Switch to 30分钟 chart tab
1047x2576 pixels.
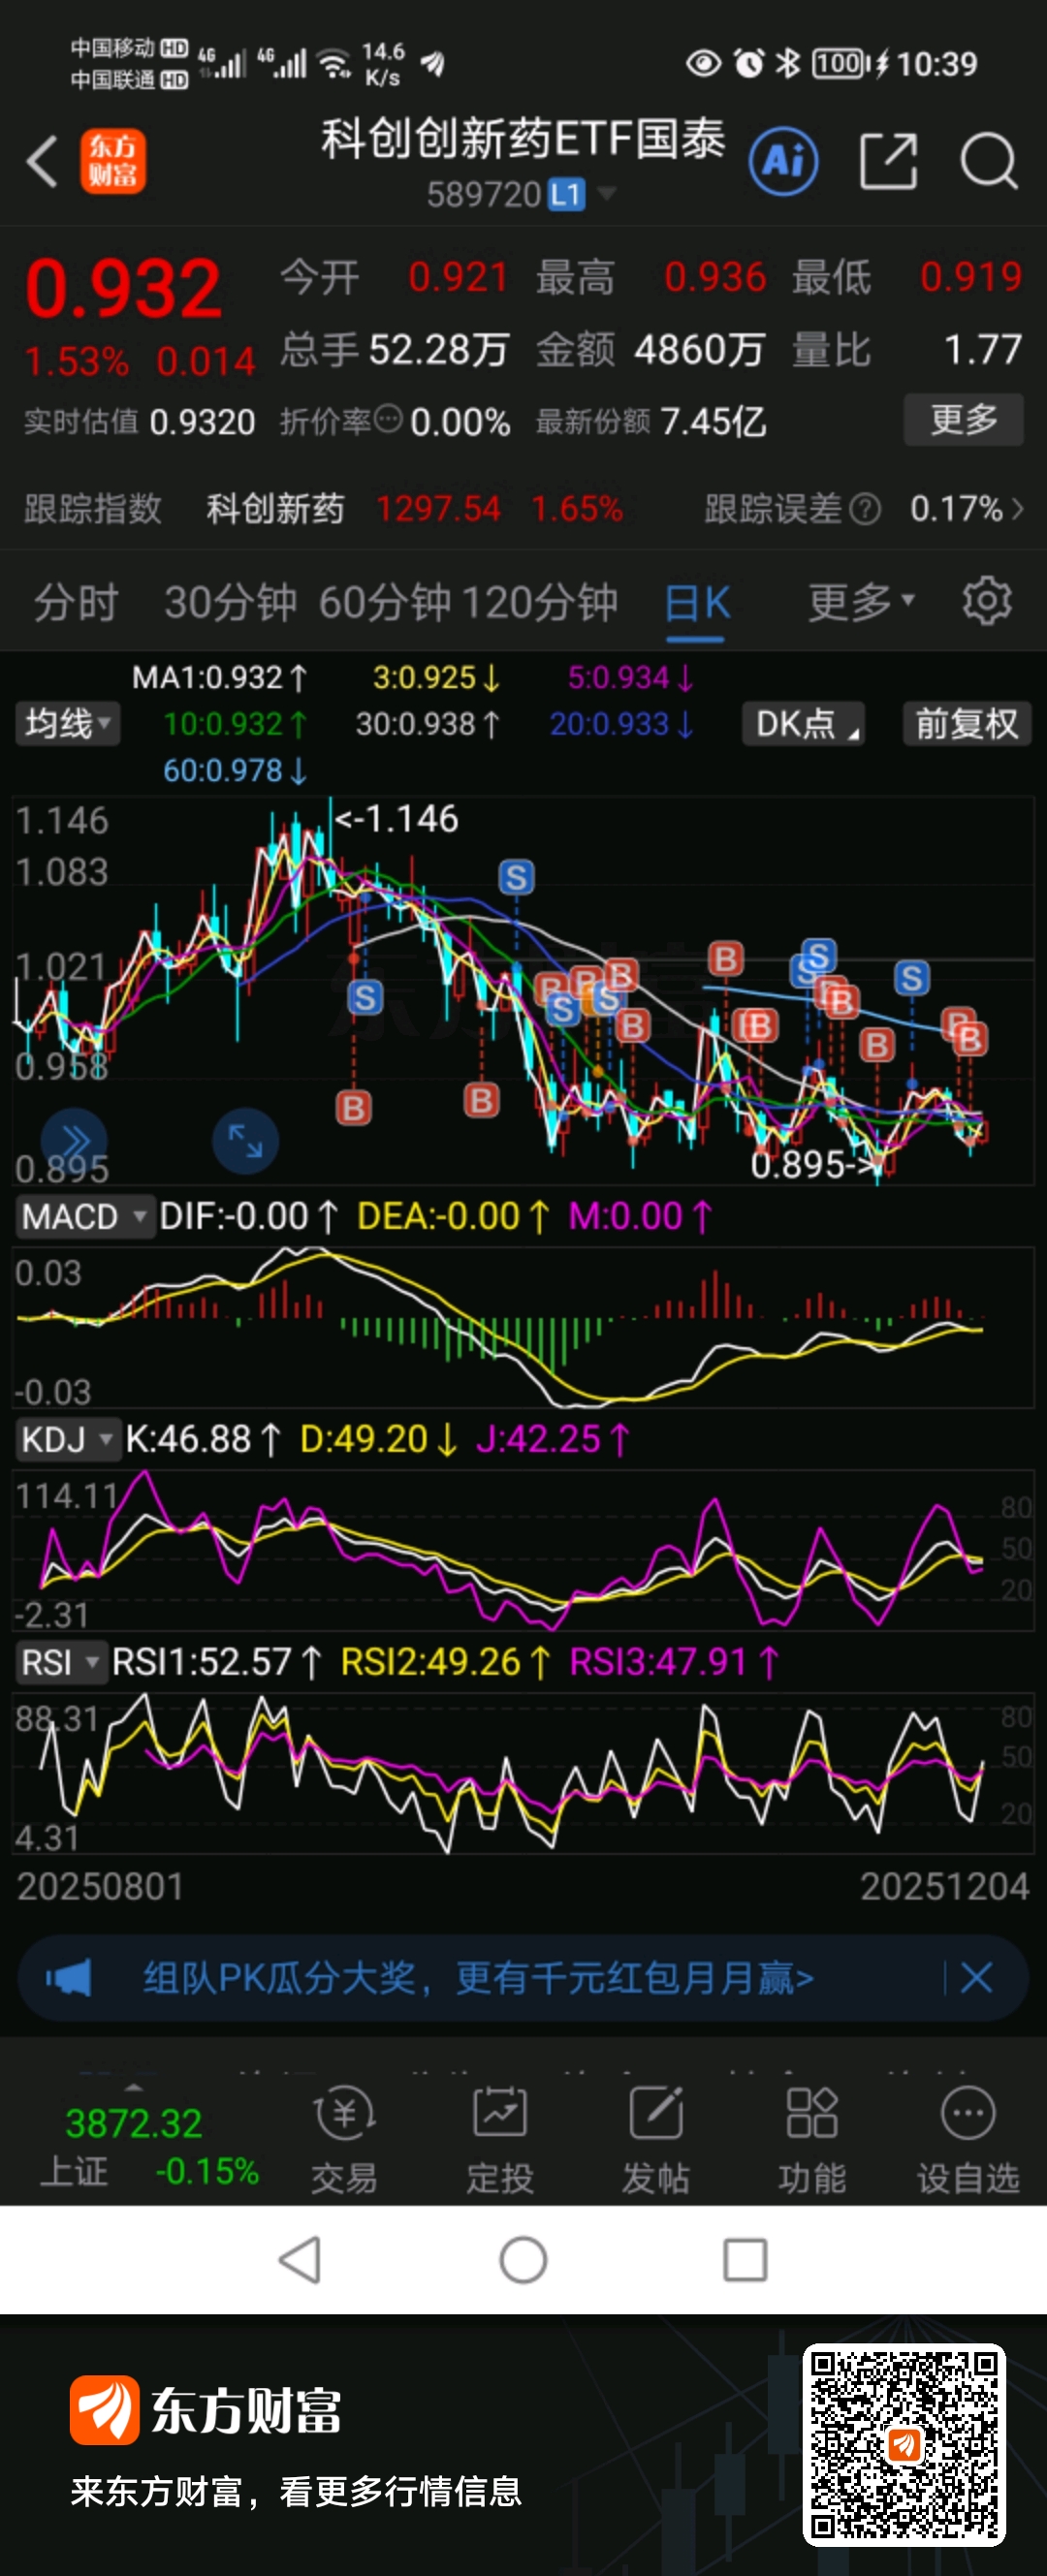pyautogui.click(x=231, y=603)
